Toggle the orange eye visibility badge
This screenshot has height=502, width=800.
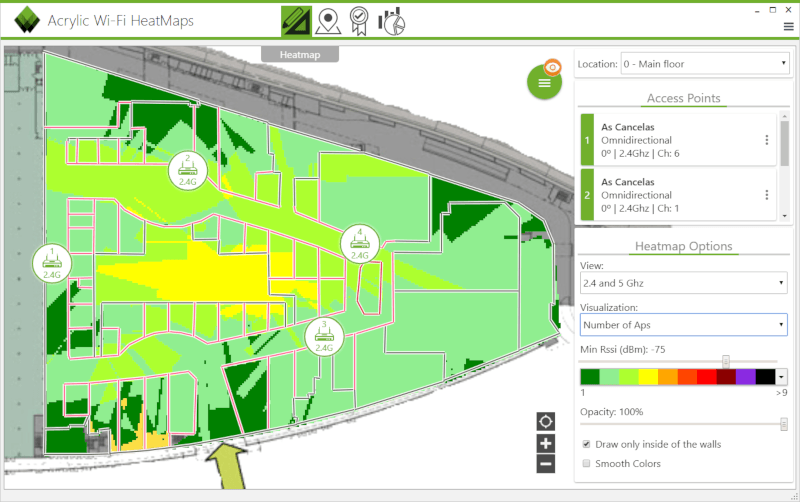[x=553, y=67]
